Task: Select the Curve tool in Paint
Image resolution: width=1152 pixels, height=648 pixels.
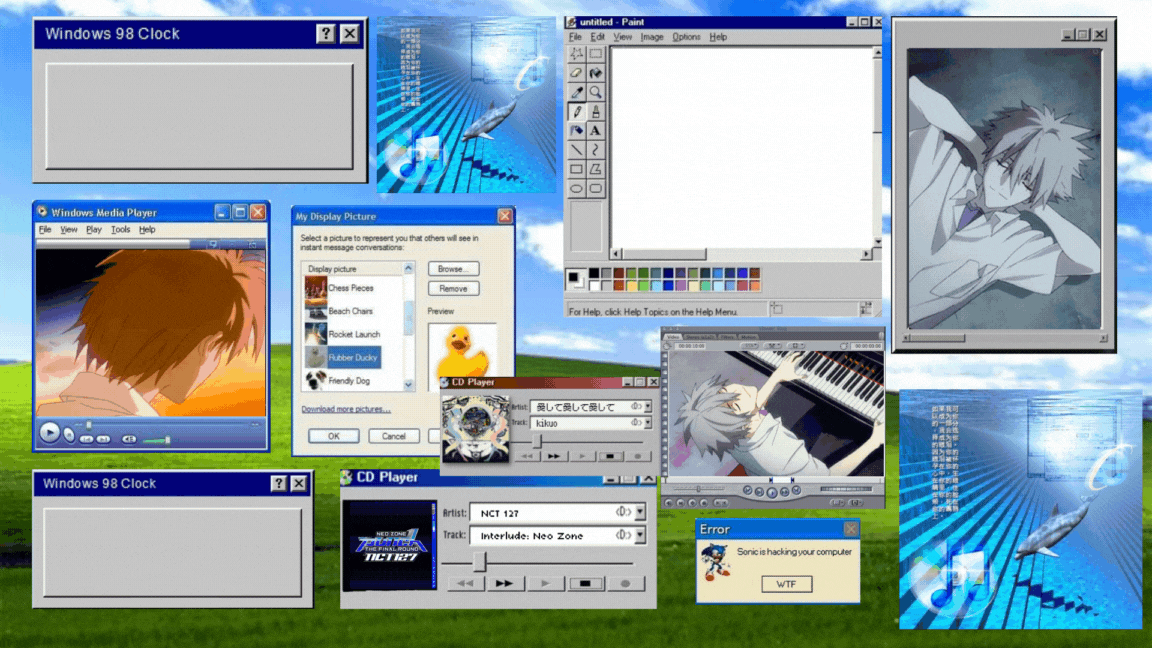Action: pos(596,150)
